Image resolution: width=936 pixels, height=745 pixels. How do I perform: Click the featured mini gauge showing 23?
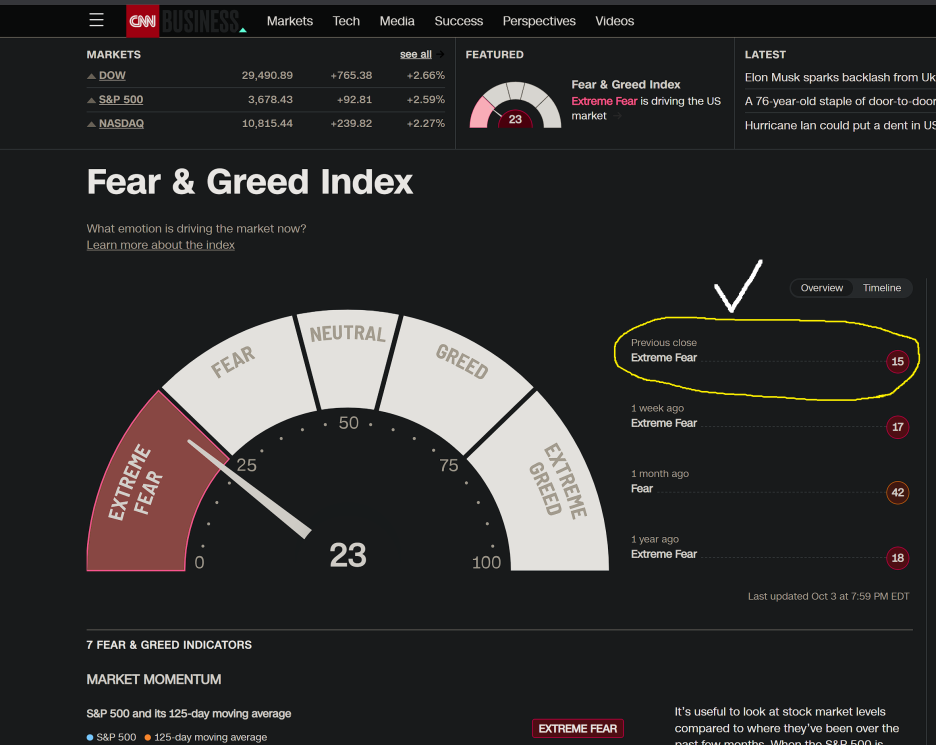pos(515,105)
